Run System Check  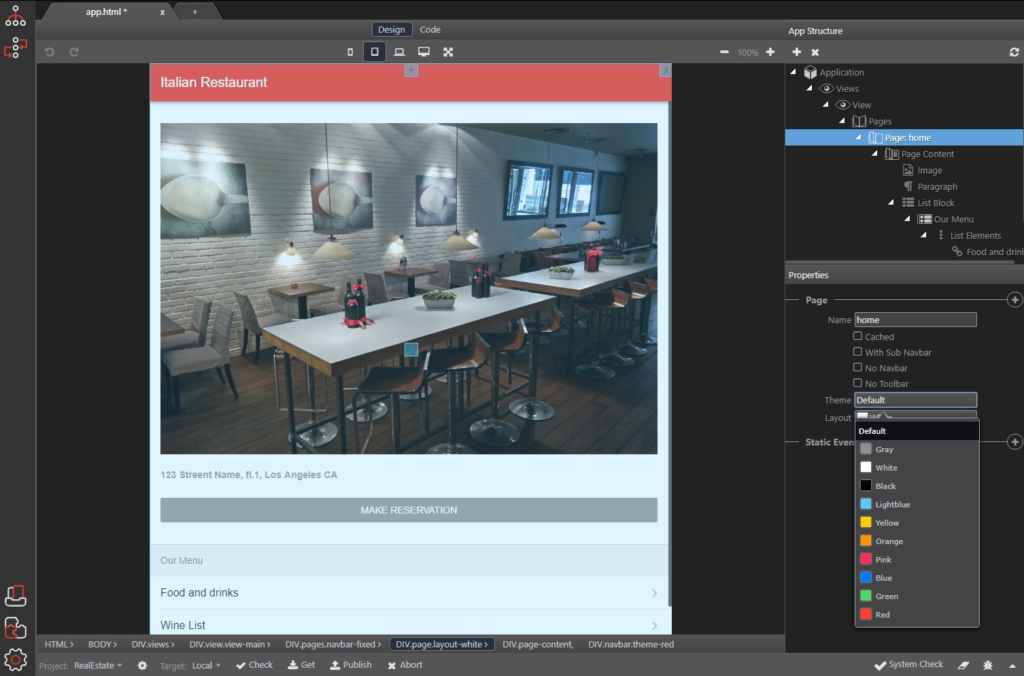[908, 664]
